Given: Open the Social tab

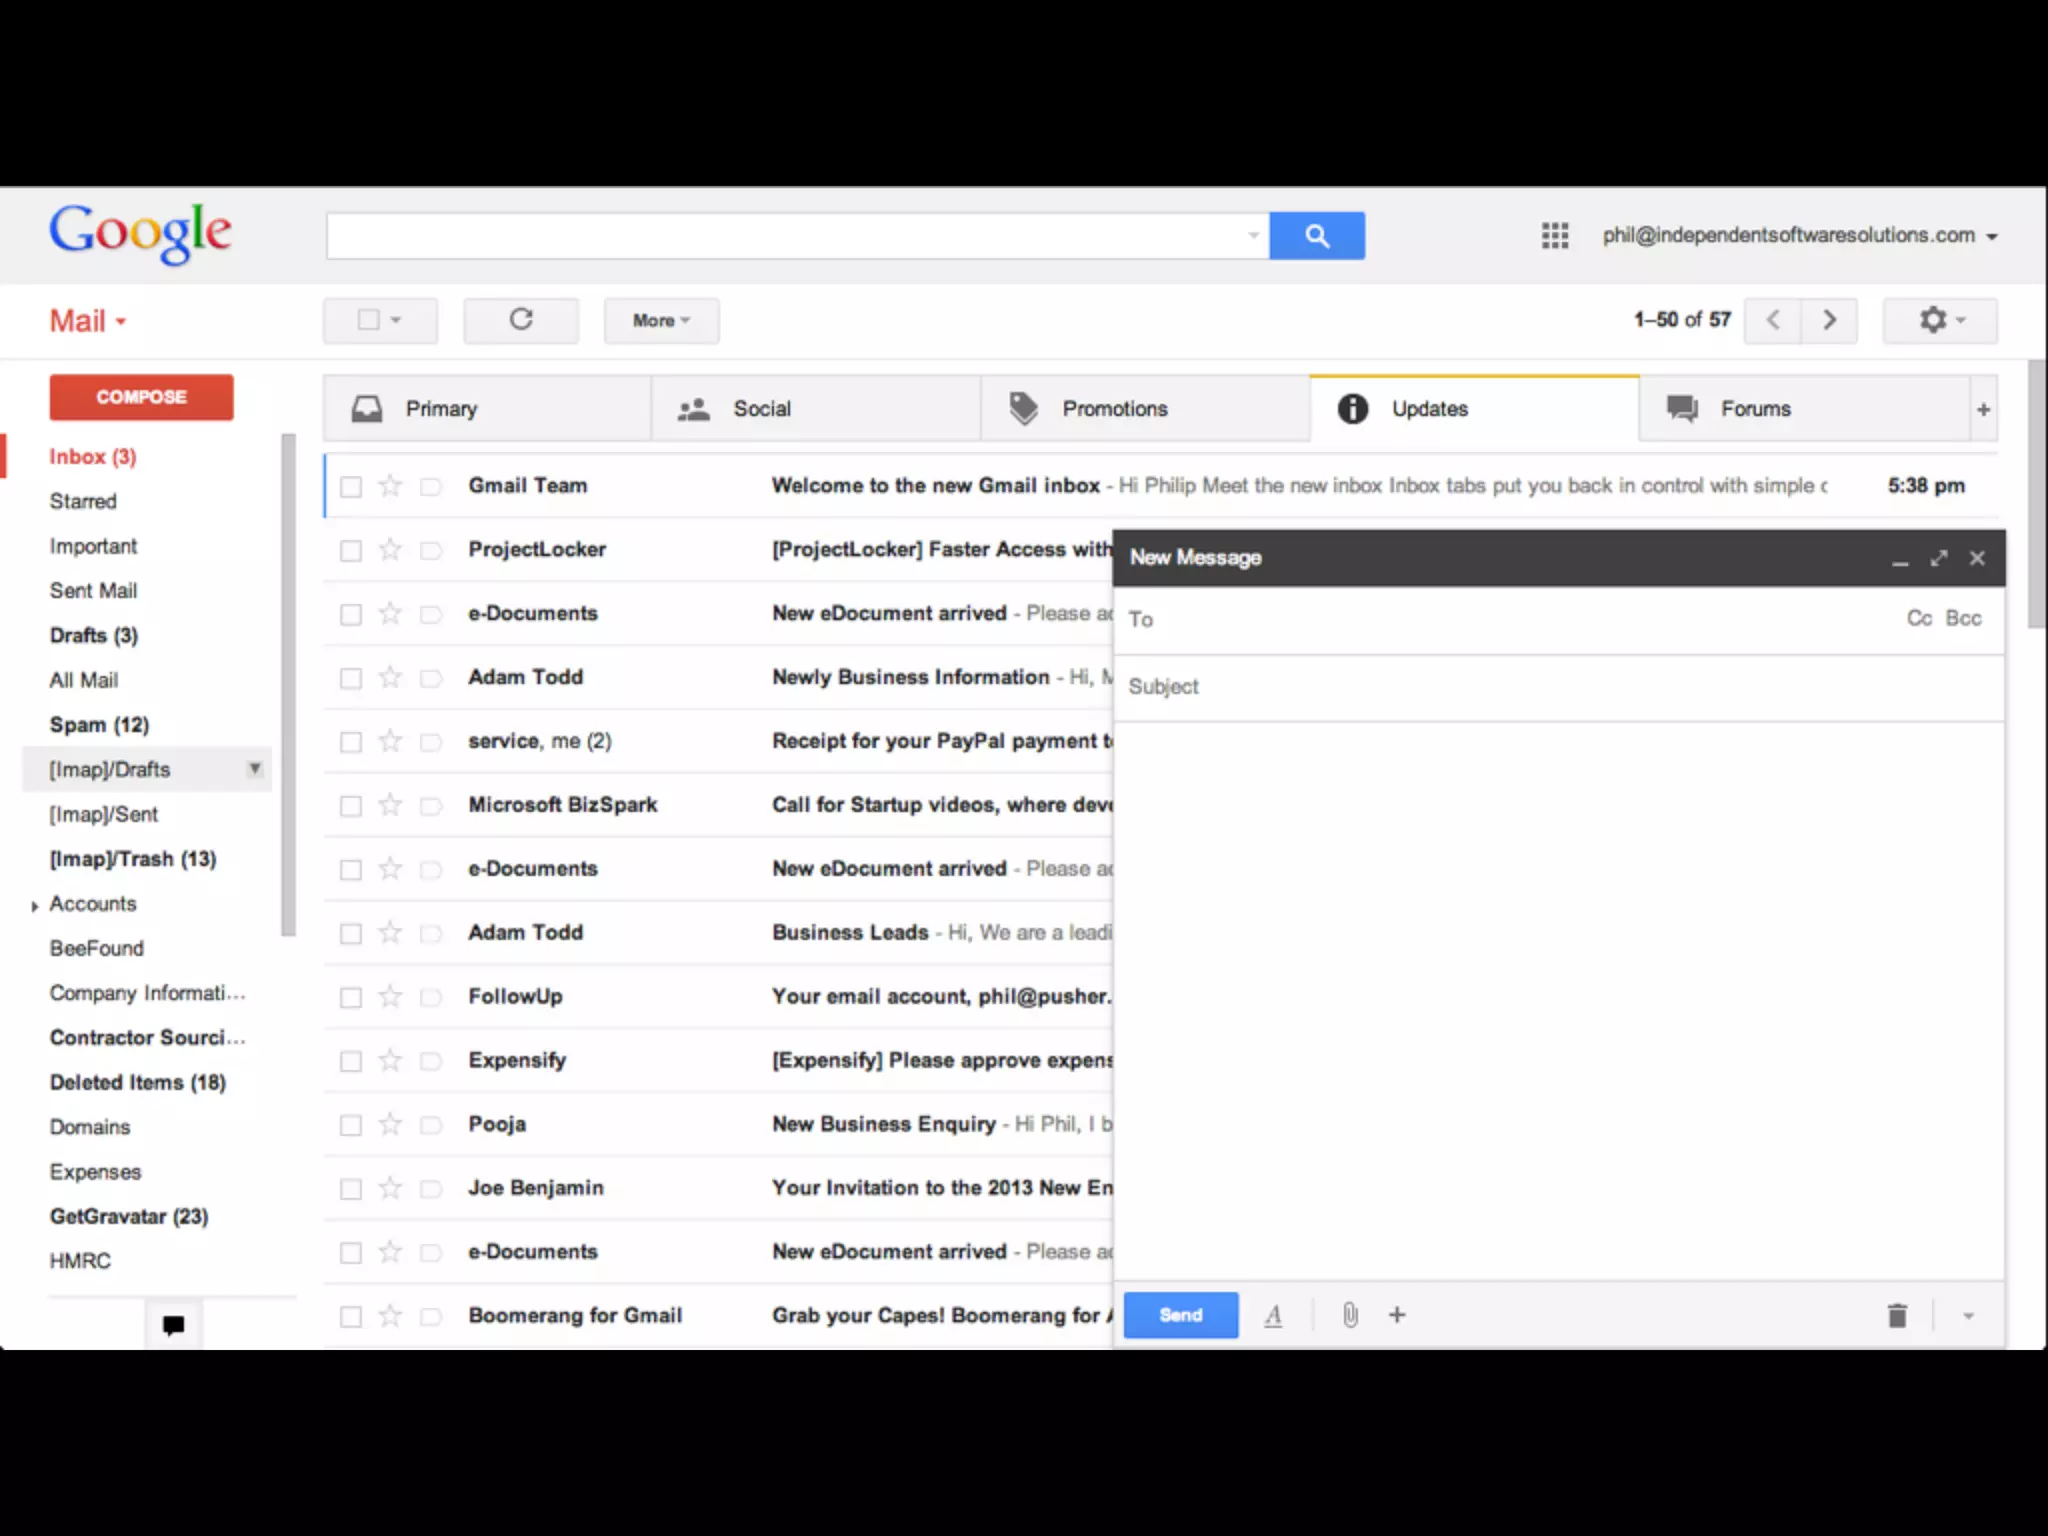Looking at the screenshot, I should click(x=761, y=409).
